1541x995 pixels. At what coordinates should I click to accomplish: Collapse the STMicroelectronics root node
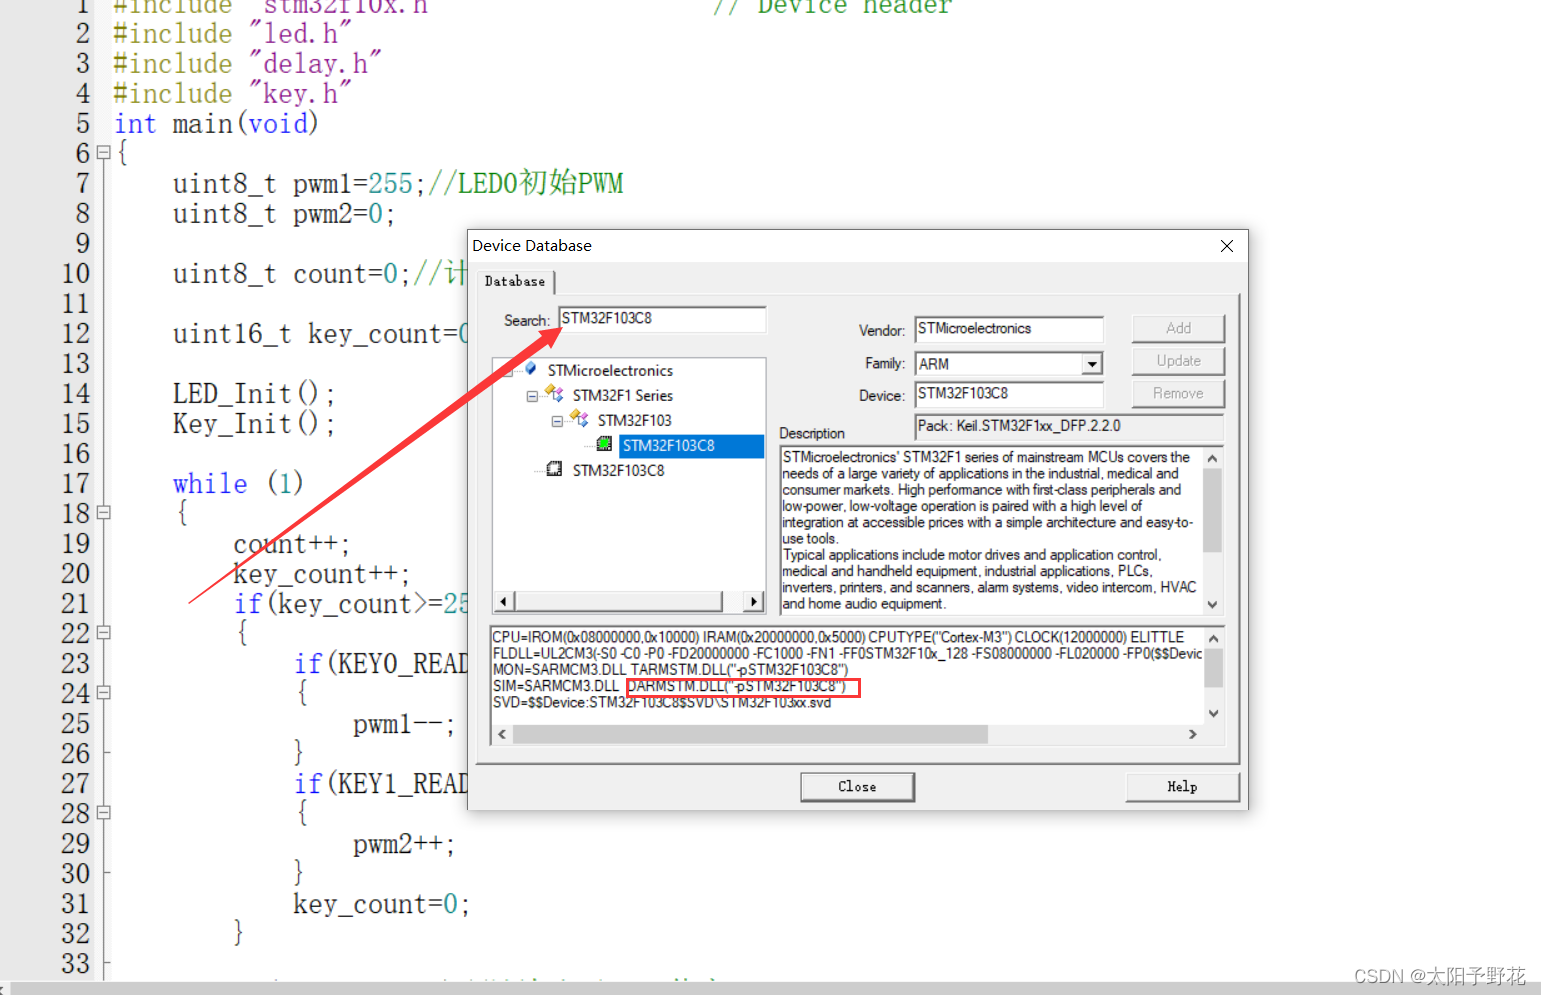(x=507, y=371)
